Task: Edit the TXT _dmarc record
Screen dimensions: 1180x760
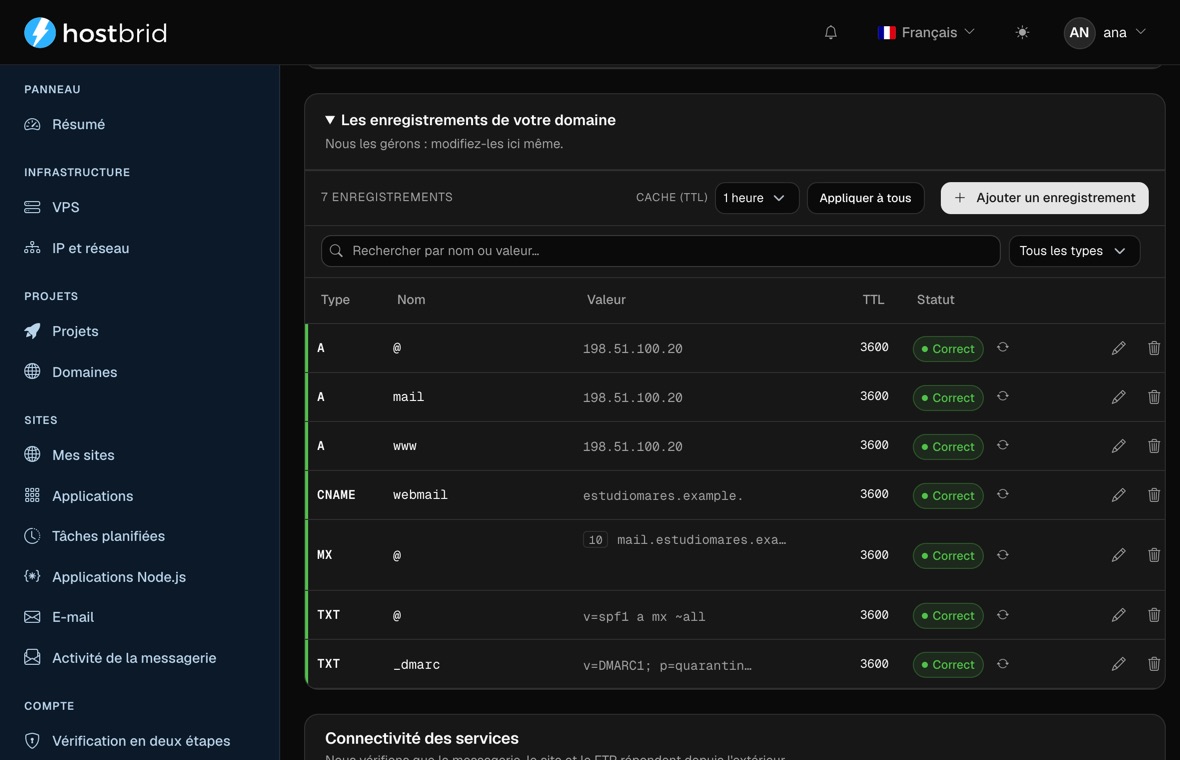Action: 1118,664
